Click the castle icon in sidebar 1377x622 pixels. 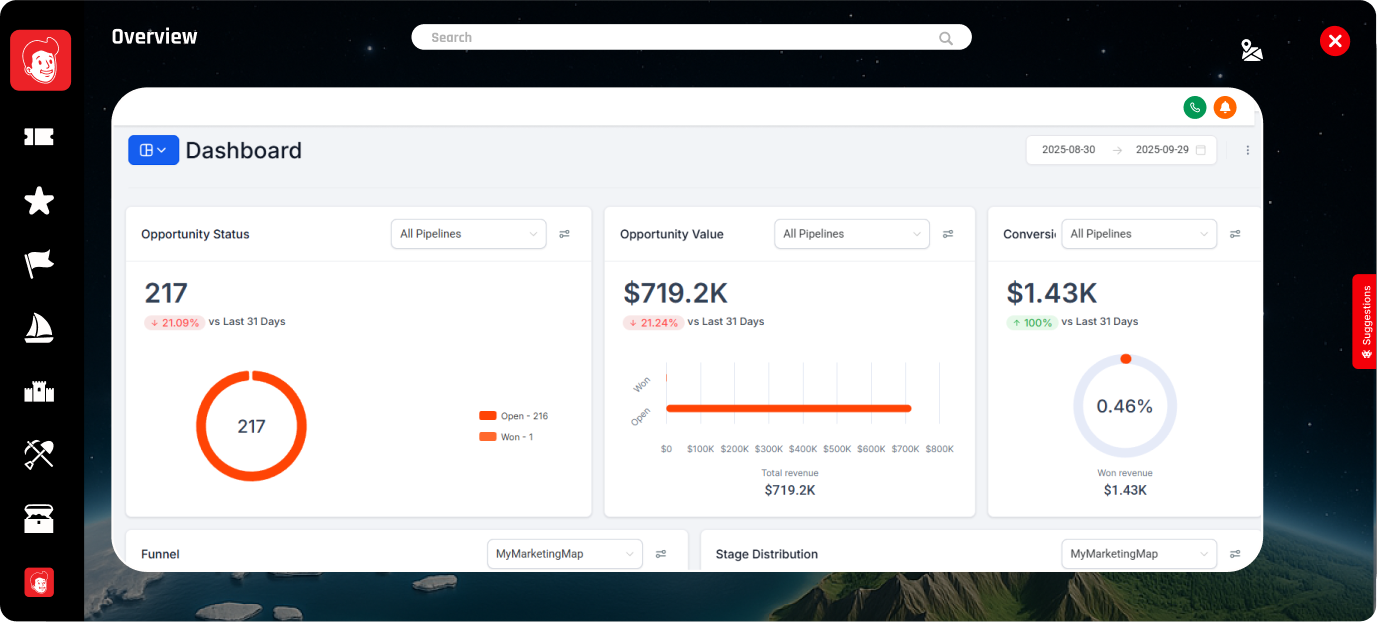(x=39, y=391)
